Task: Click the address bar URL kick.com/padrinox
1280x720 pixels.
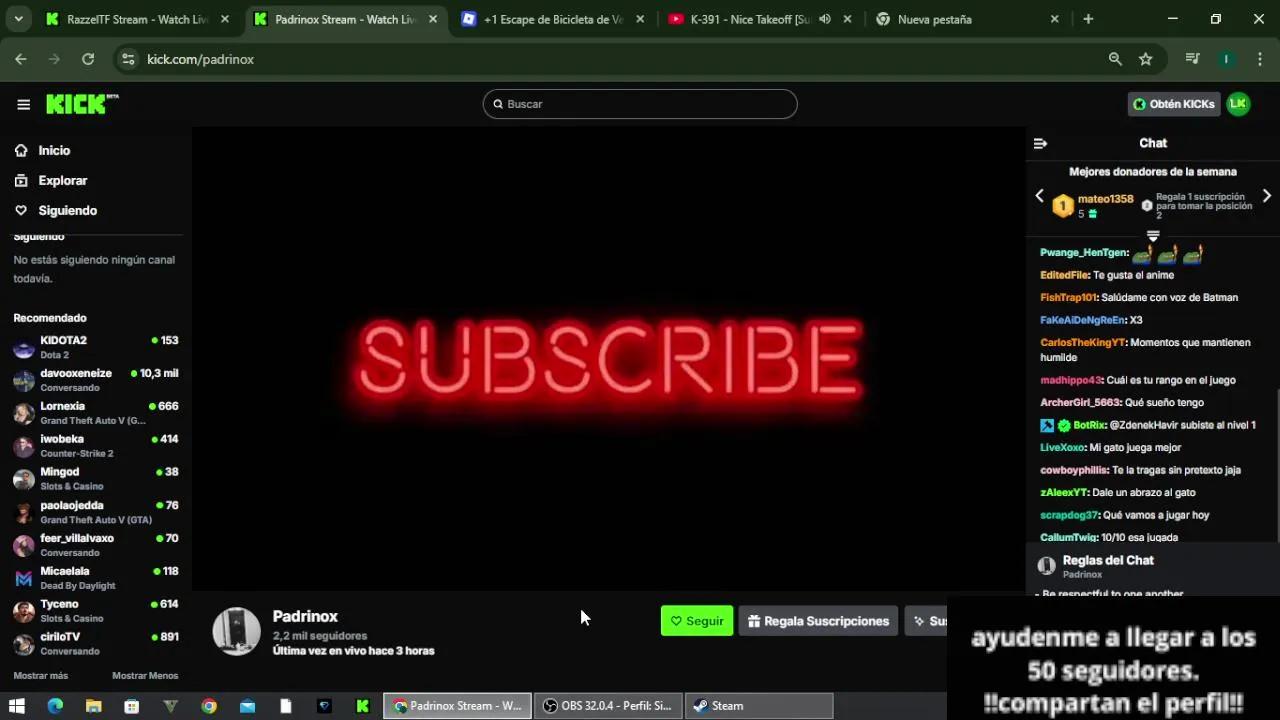Action: (200, 59)
